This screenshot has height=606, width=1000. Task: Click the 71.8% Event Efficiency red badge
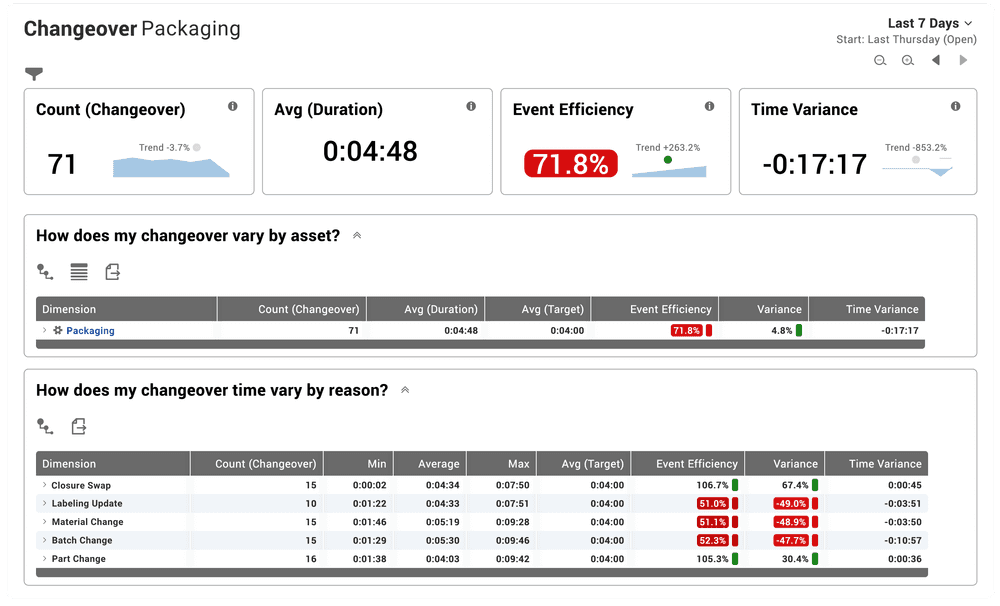571,164
